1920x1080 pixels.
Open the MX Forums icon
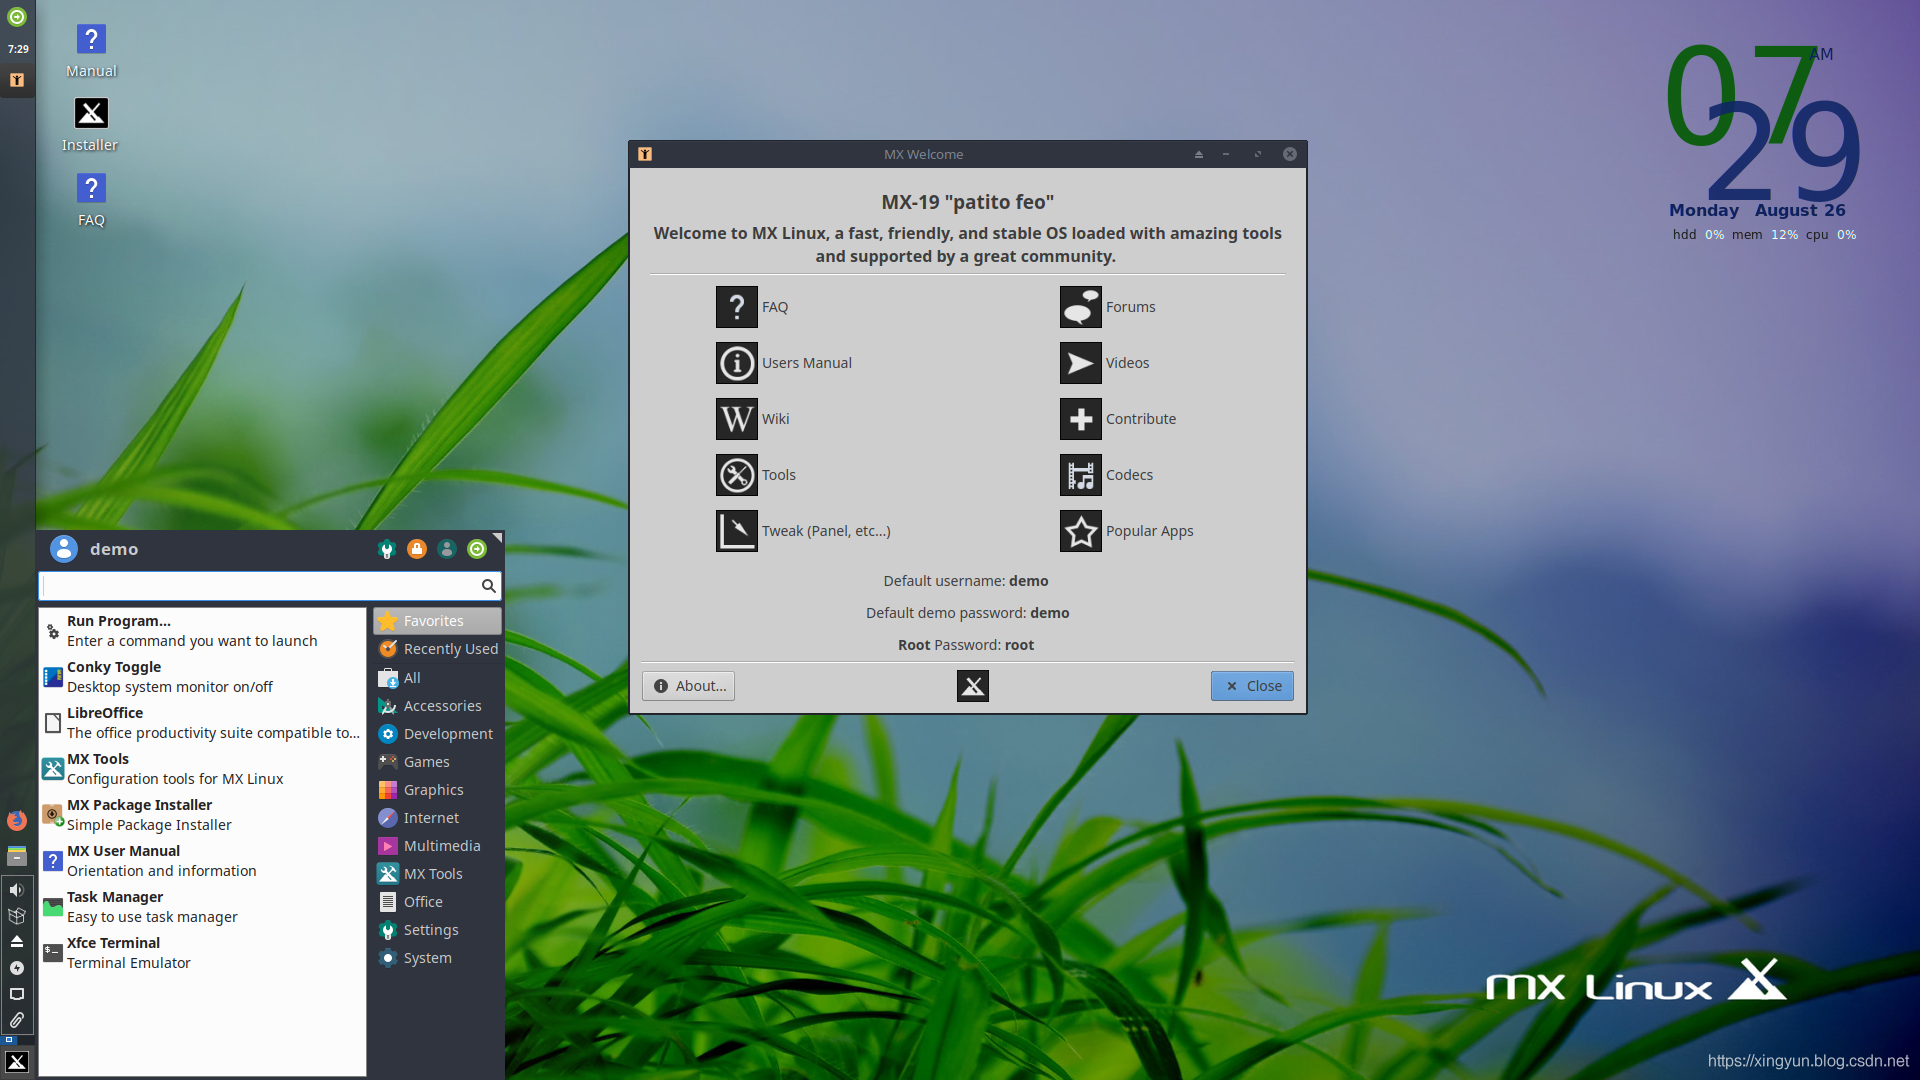click(1081, 307)
